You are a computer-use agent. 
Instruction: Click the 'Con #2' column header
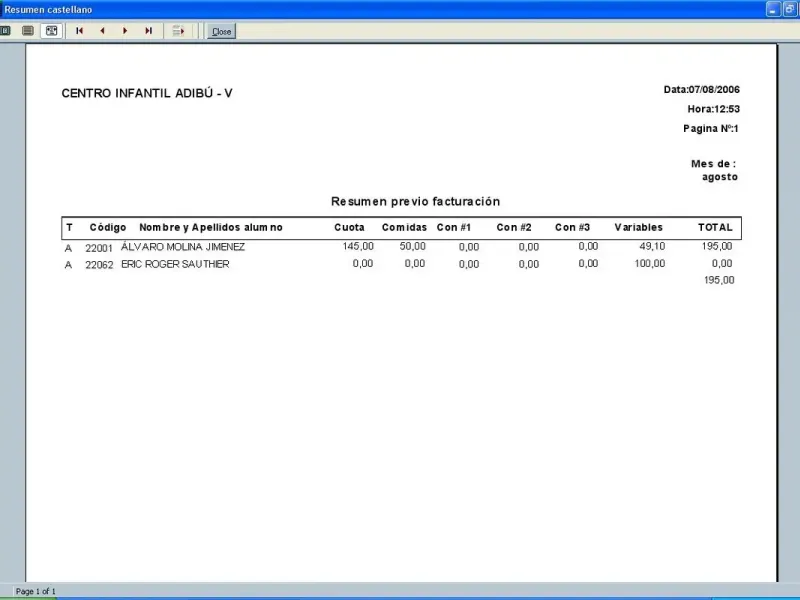point(514,228)
